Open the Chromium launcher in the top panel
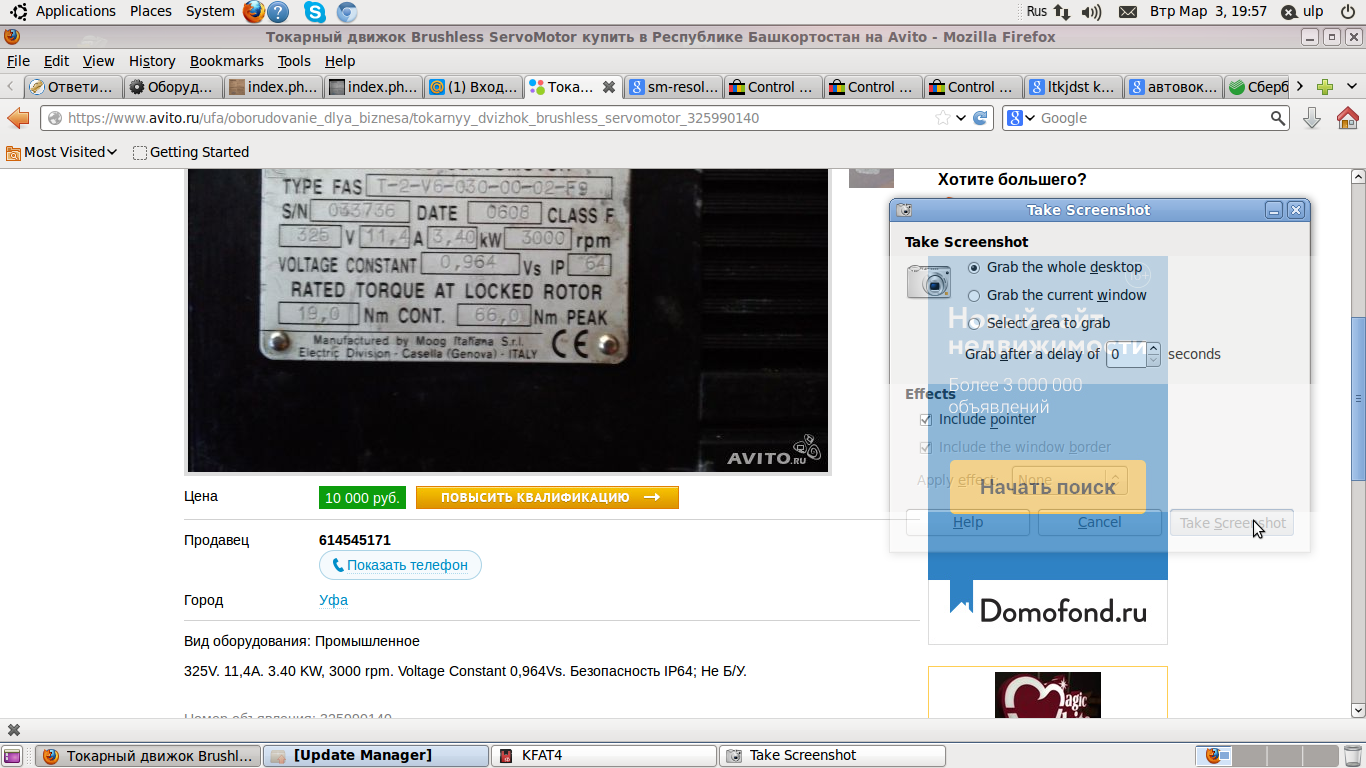 (x=347, y=12)
